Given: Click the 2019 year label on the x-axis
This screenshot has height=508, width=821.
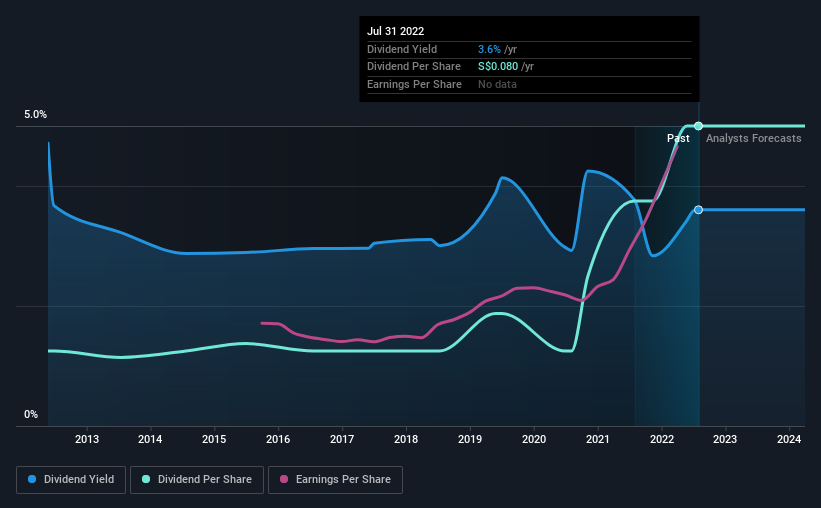Looking at the screenshot, I should coord(470,439).
